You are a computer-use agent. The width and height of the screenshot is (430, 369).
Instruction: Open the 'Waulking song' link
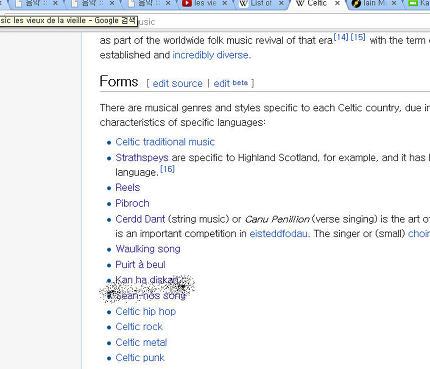(148, 249)
